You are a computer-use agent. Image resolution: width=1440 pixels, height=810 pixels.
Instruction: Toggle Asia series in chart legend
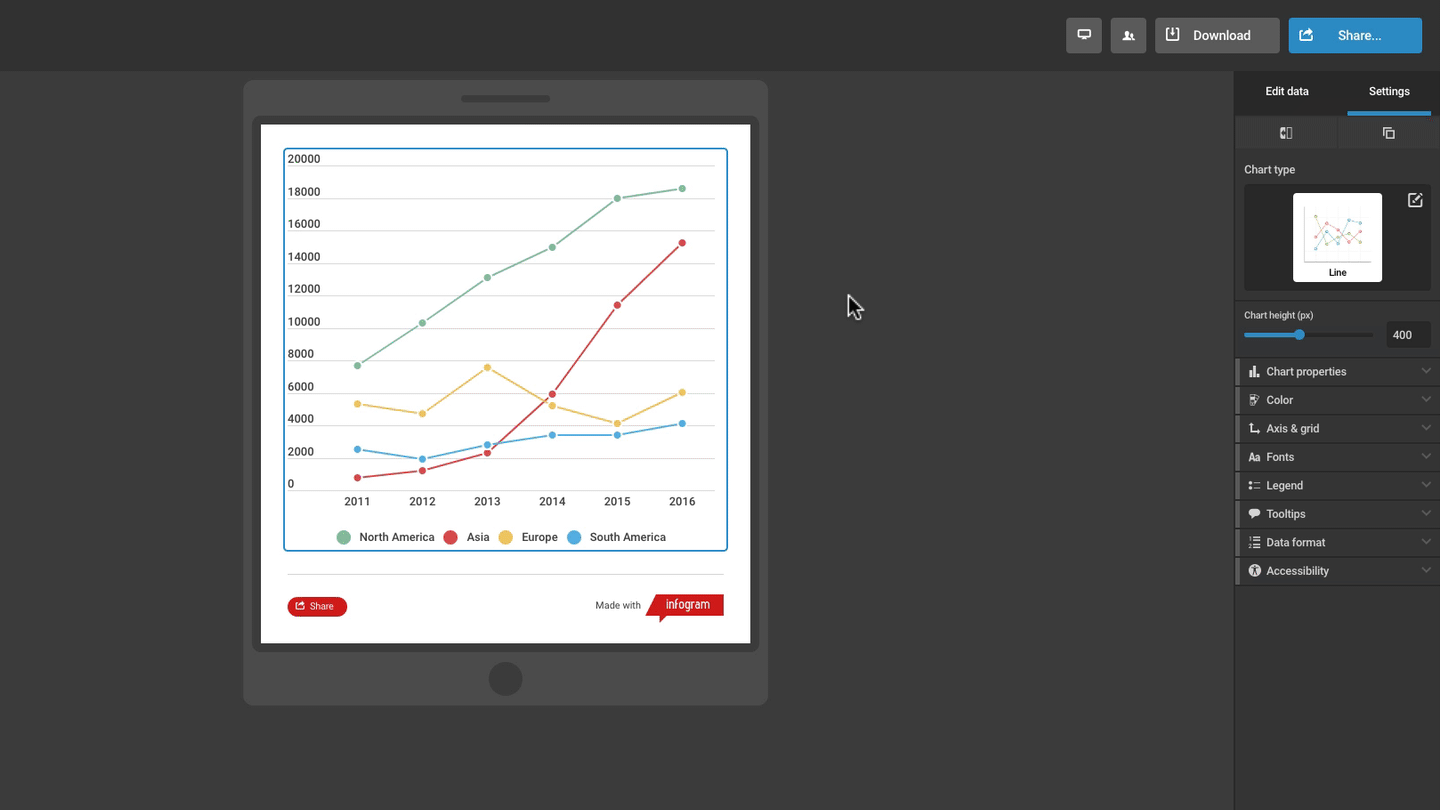[x=467, y=537]
